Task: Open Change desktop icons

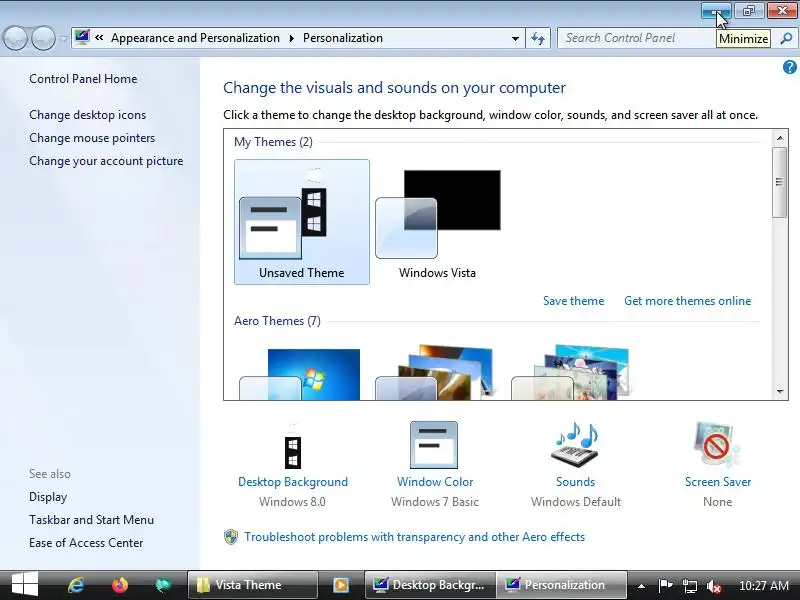Action: [87, 115]
